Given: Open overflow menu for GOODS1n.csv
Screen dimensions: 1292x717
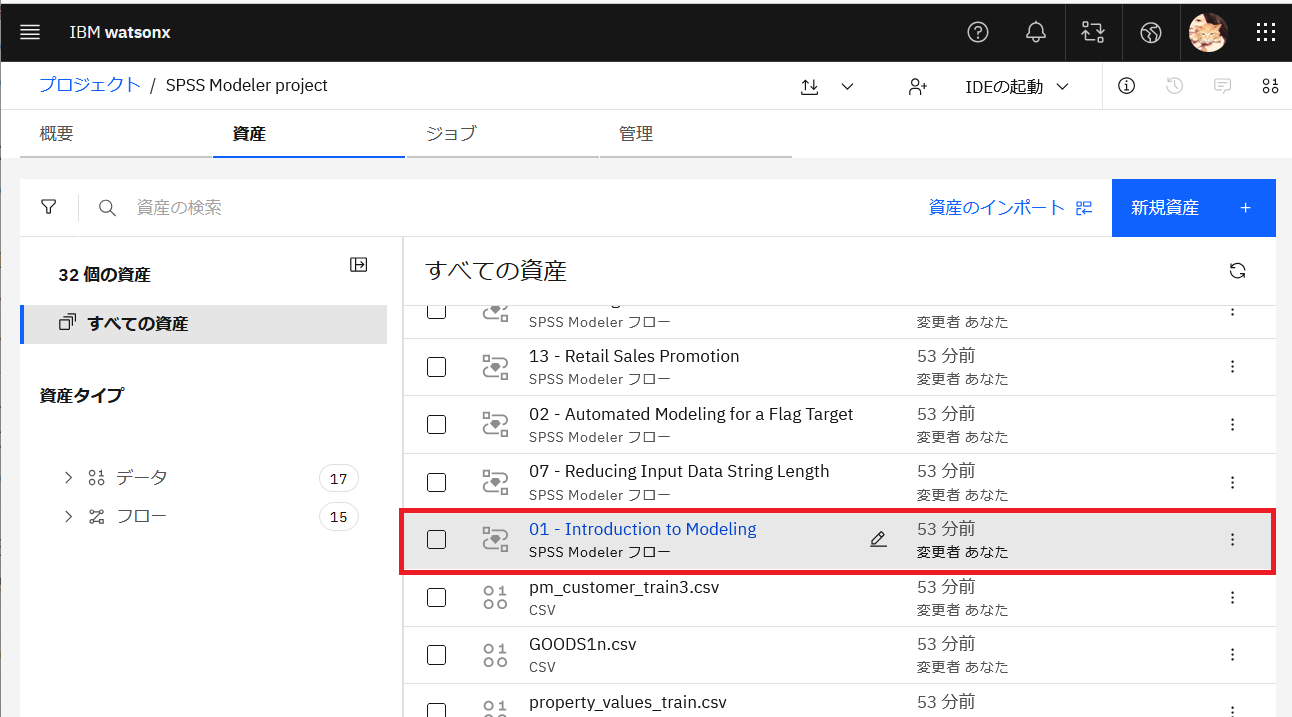Looking at the screenshot, I should point(1232,655).
